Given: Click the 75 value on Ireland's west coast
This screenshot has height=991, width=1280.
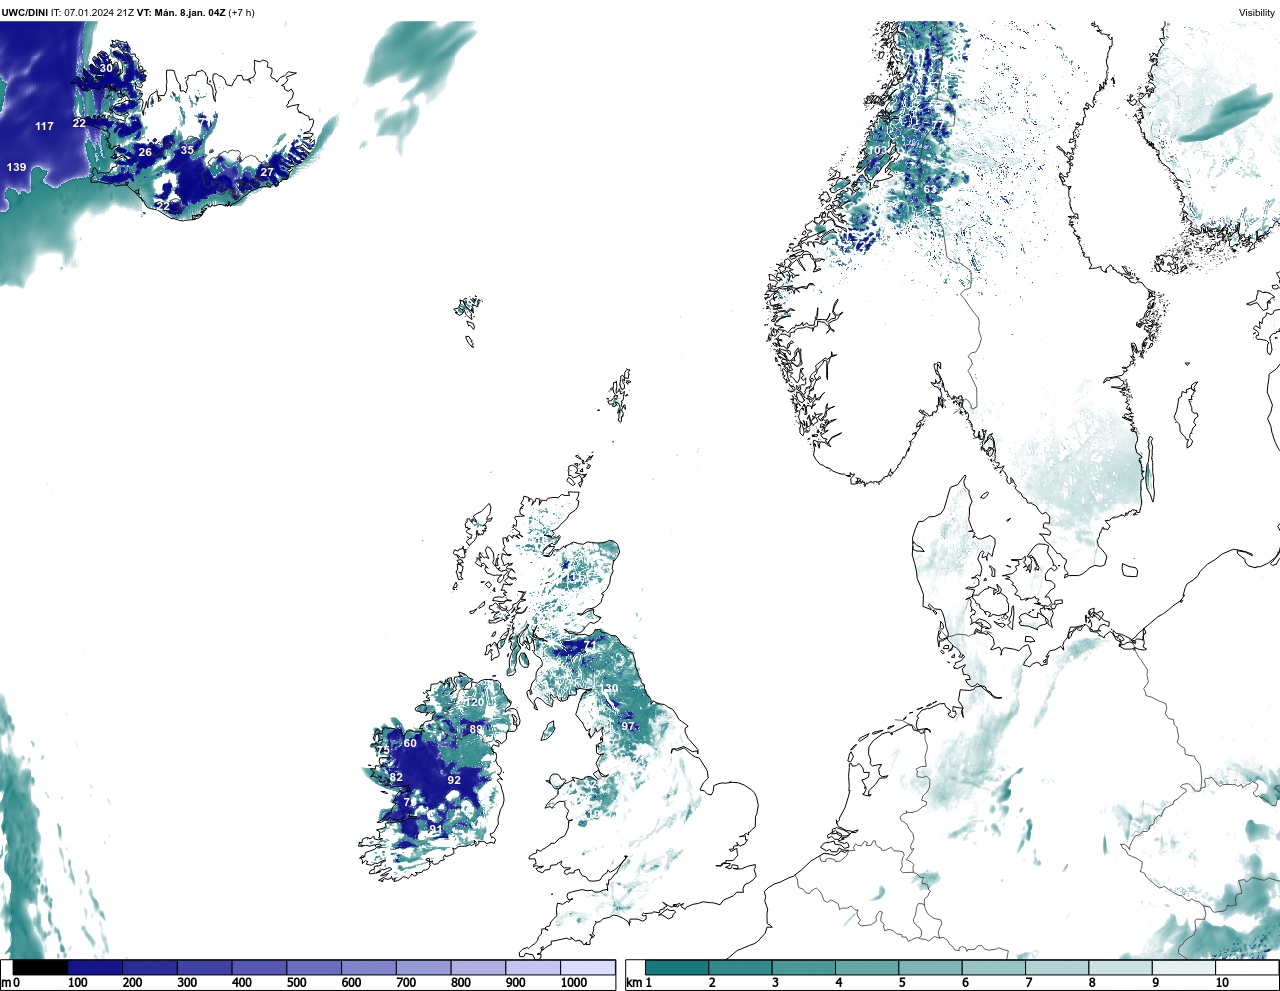Looking at the screenshot, I should pyautogui.click(x=382, y=750).
